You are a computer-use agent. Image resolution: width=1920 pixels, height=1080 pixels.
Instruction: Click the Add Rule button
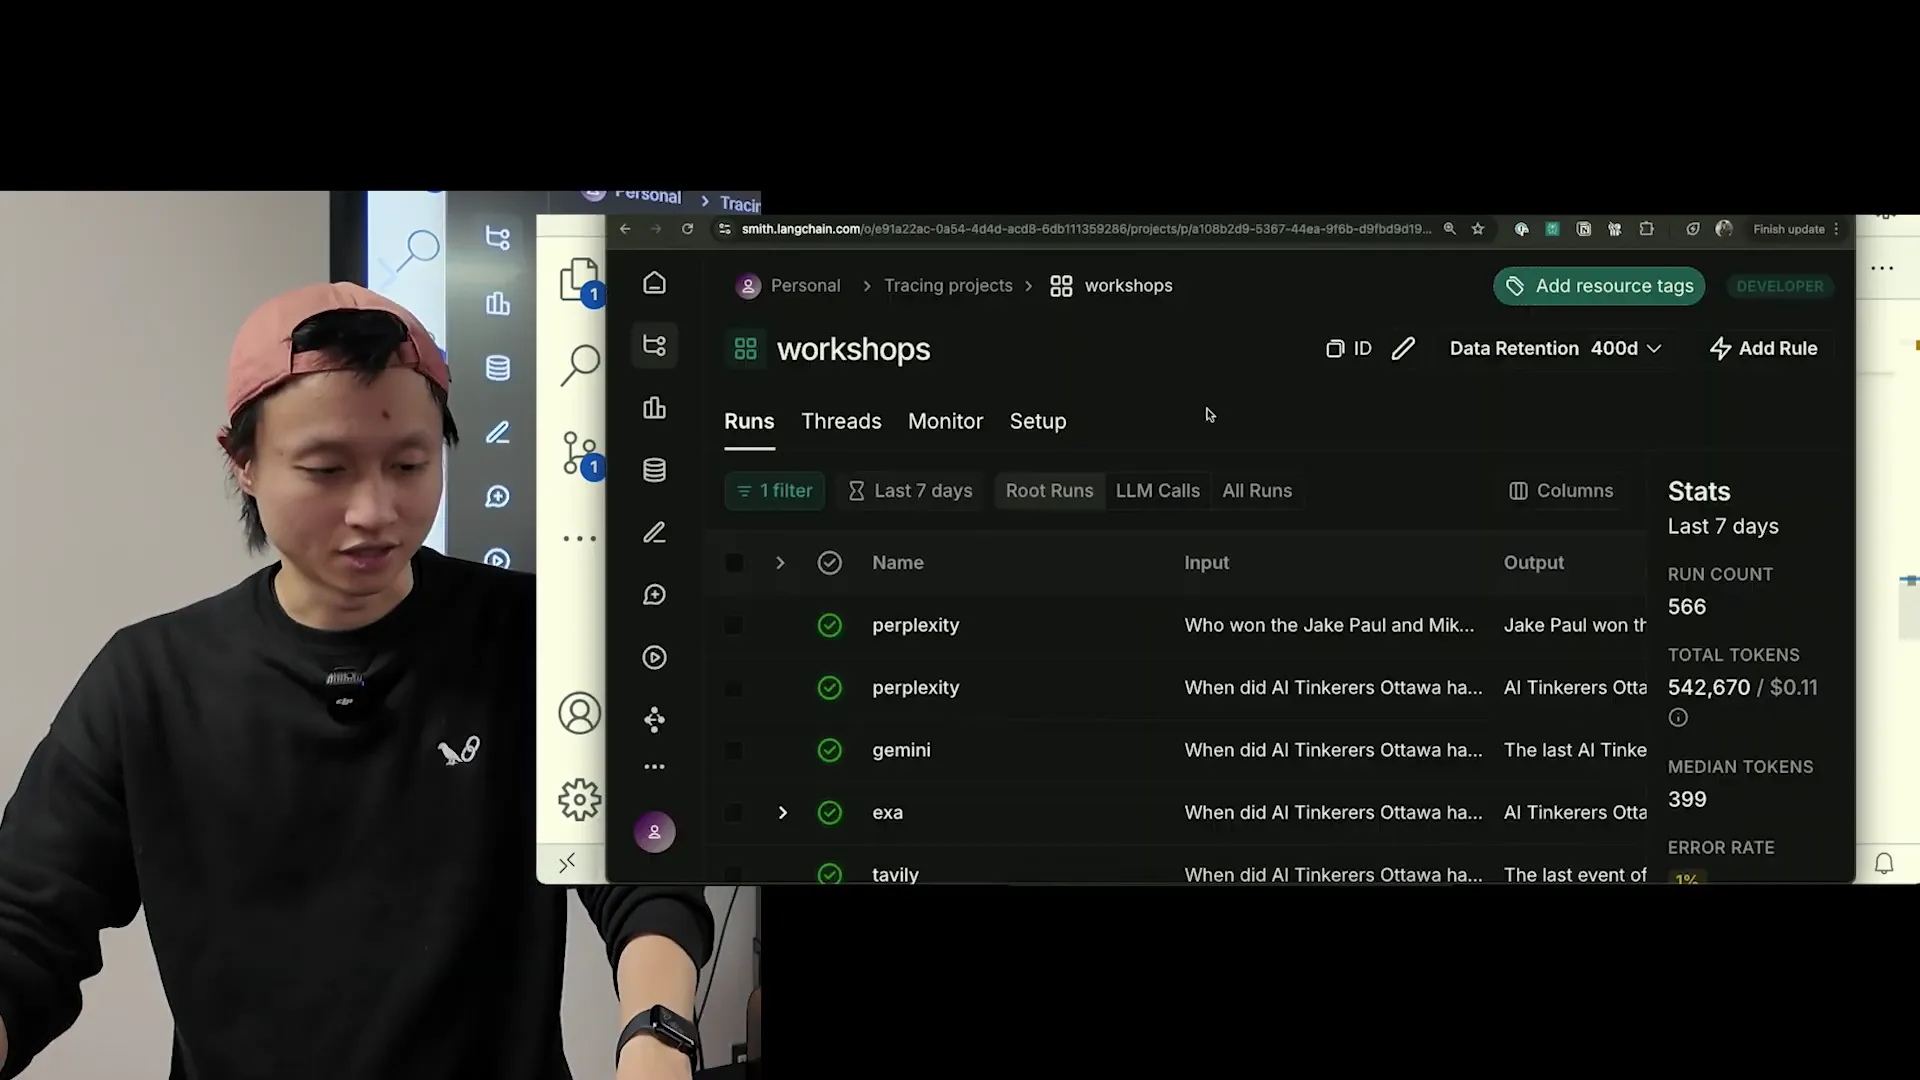tap(1764, 349)
